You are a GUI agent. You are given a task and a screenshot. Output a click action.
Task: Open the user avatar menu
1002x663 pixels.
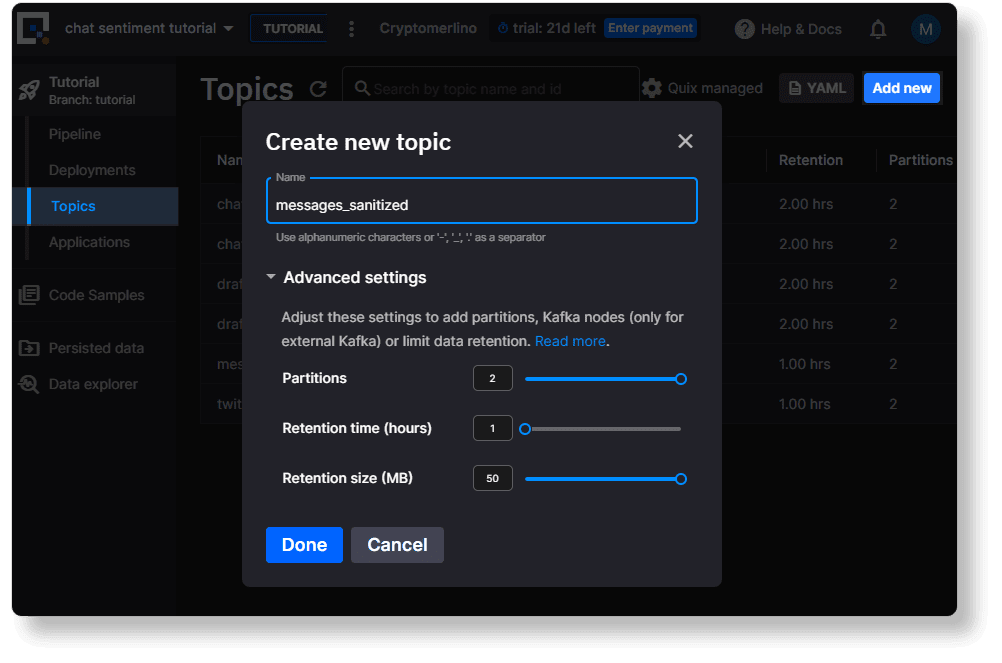926,29
